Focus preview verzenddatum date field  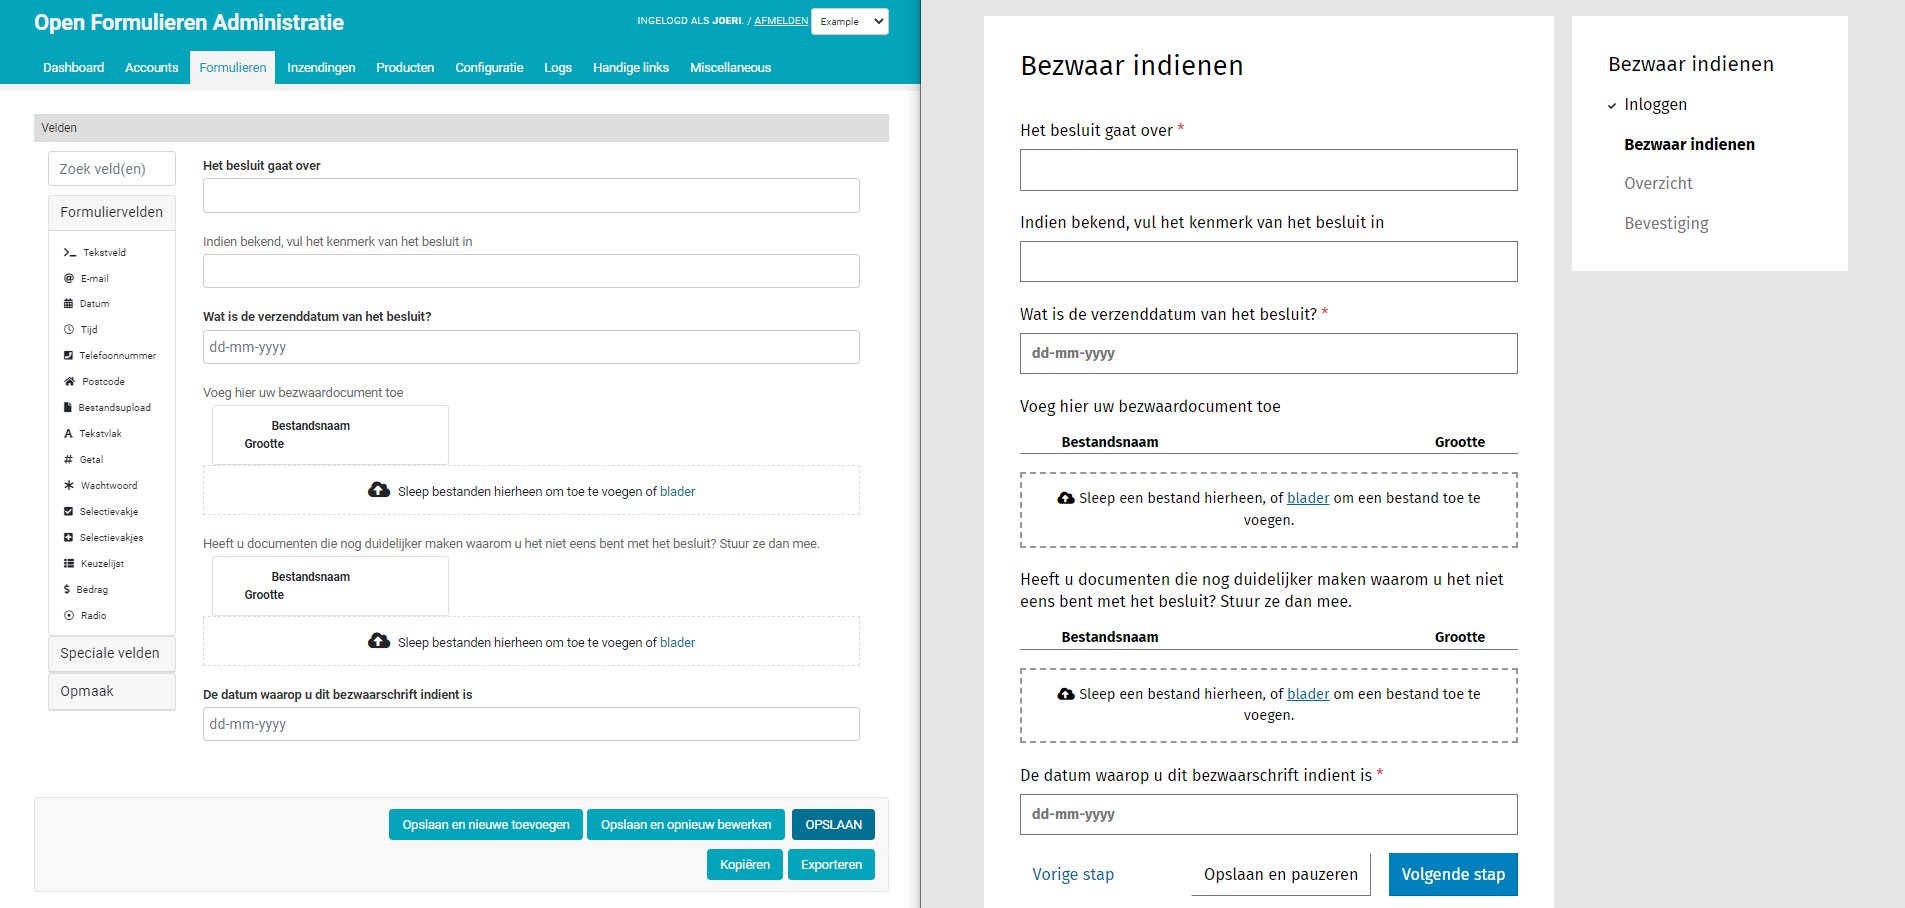[x=1269, y=353]
